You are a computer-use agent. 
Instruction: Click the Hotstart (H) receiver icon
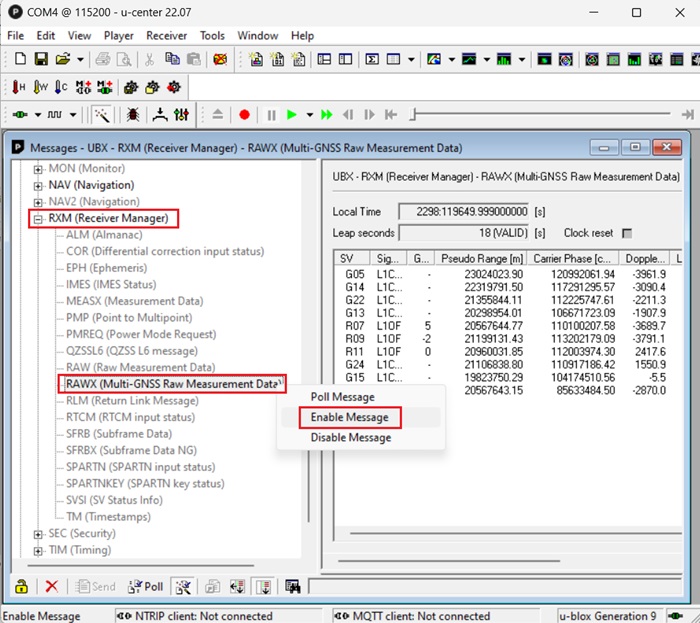coord(19,88)
